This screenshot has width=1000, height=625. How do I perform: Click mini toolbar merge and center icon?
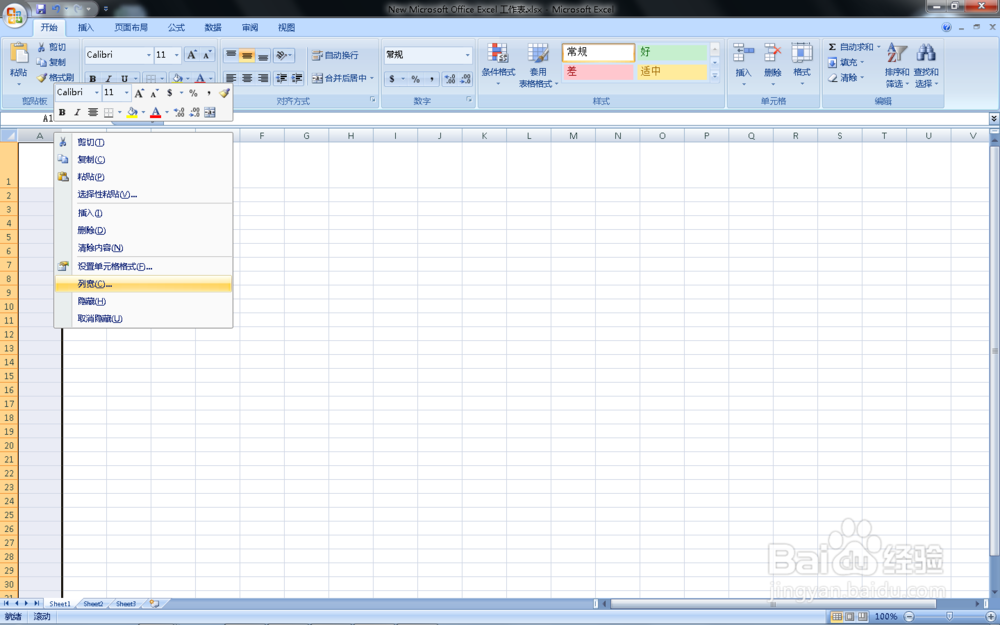click(x=209, y=112)
